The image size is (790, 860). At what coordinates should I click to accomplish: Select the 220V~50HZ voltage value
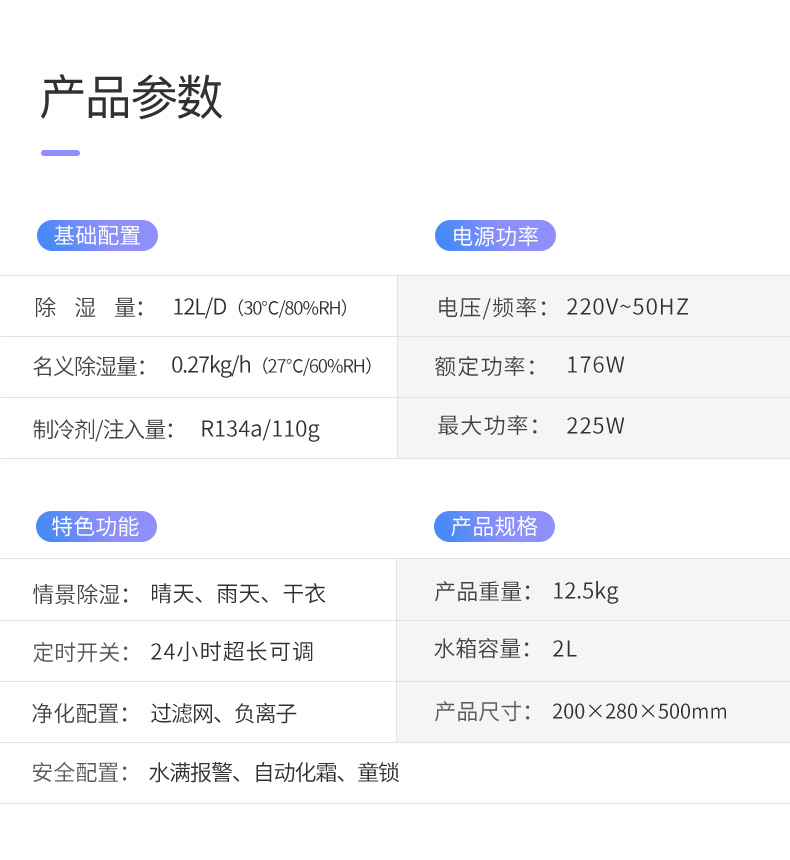(x=627, y=307)
